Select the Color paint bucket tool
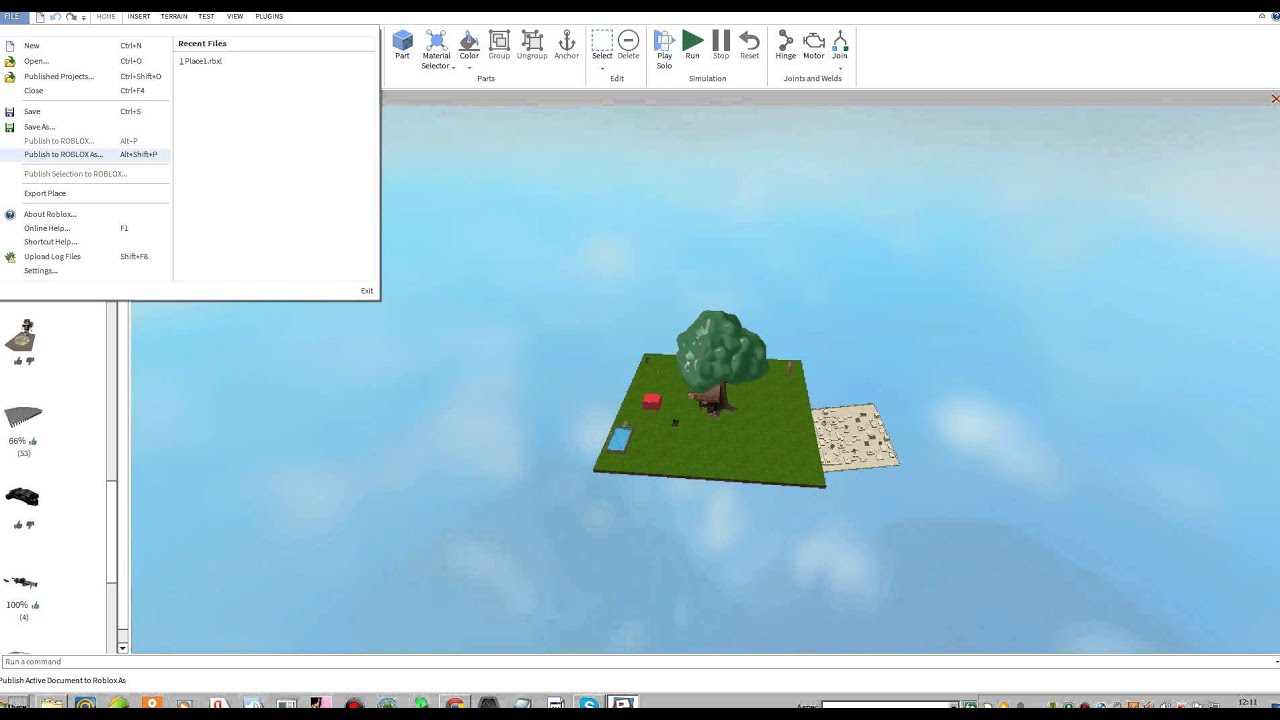1280x720 pixels. [469, 45]
